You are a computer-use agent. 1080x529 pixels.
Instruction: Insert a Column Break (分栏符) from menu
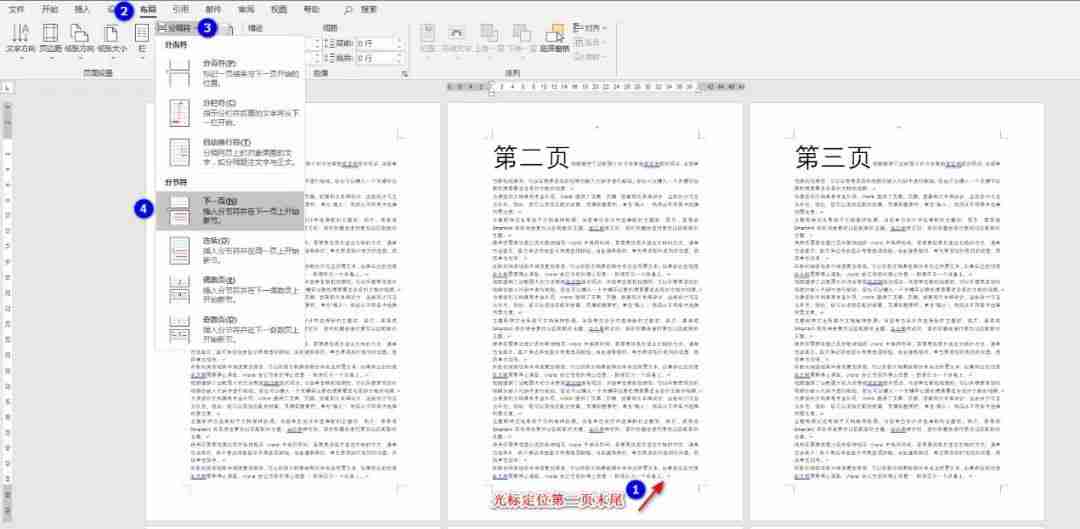click(230, 112)
